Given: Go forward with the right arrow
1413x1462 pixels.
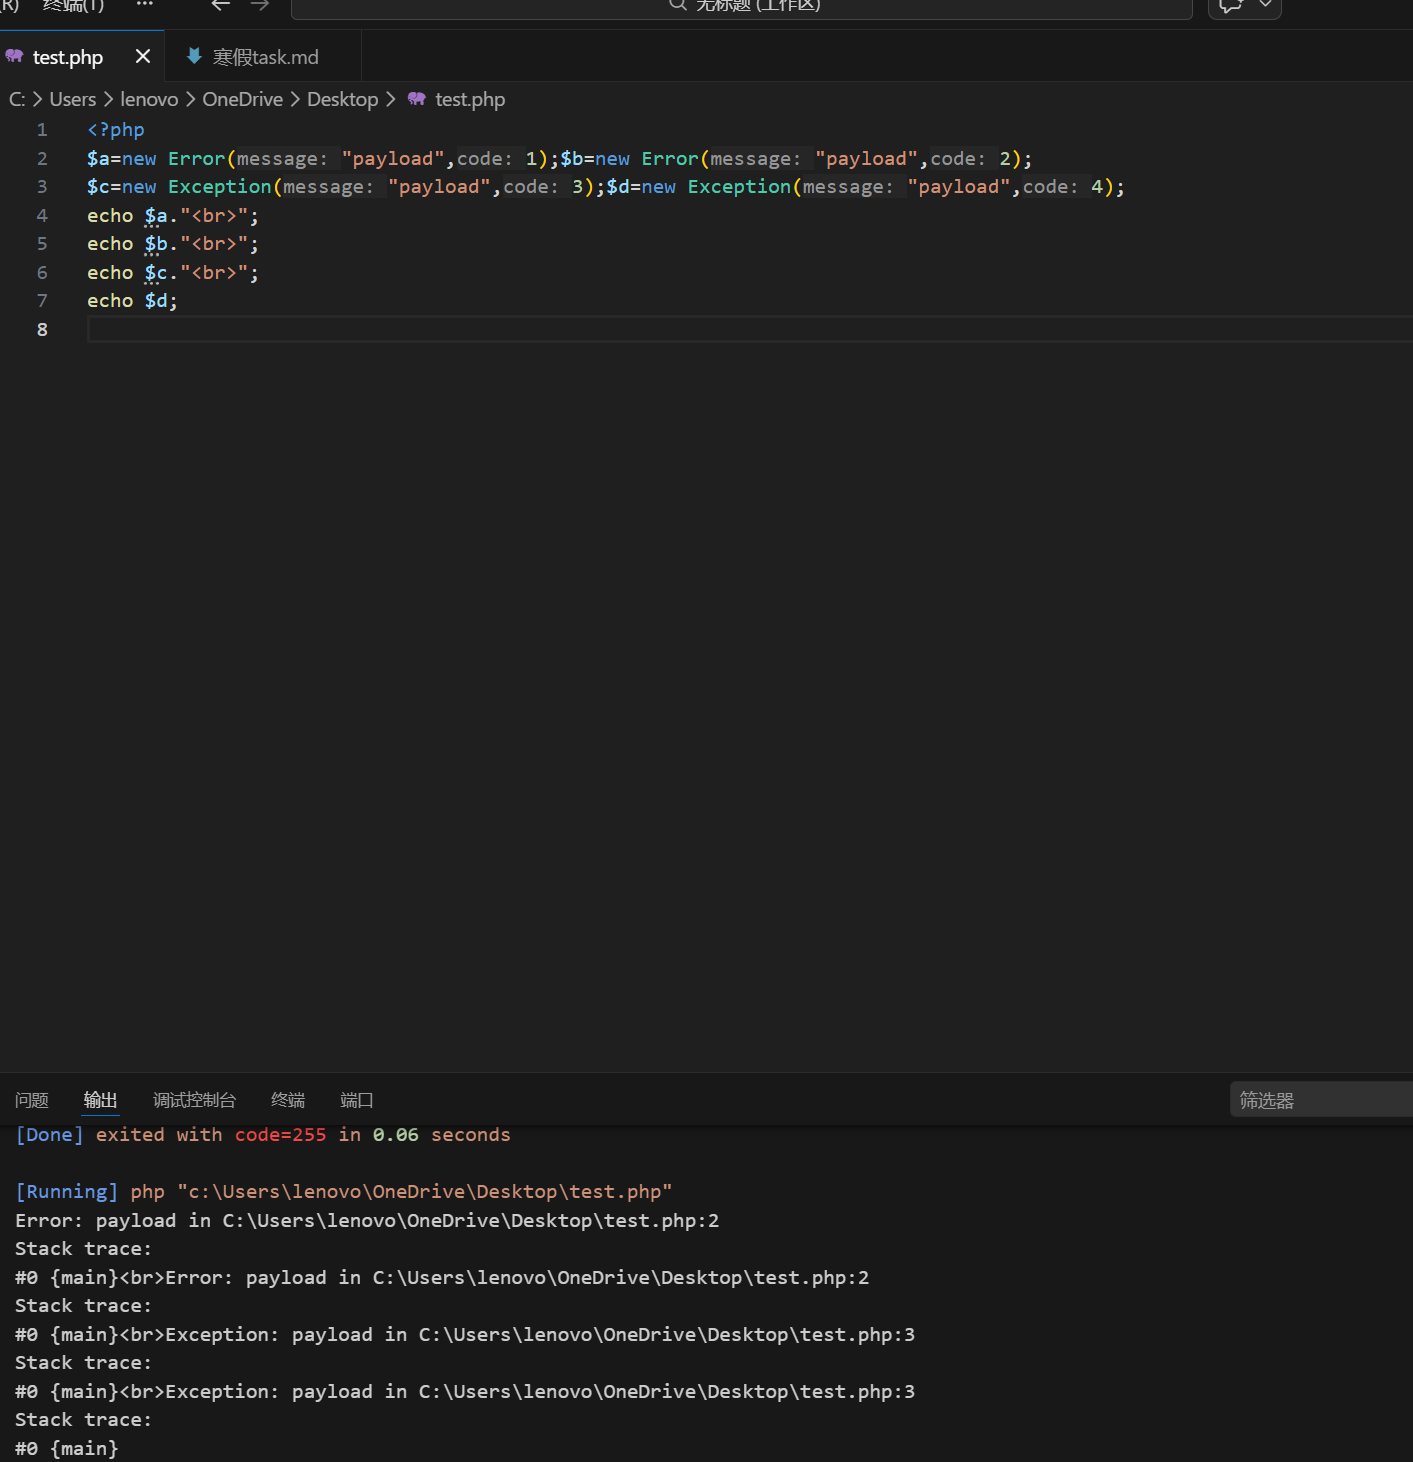Looking at the screenshot, I should (260, 5).
